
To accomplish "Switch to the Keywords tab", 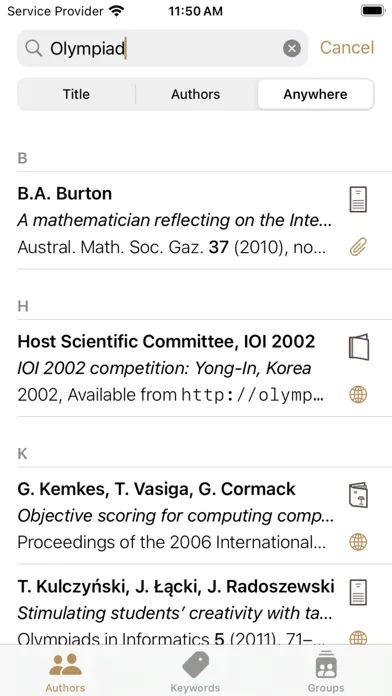I will pyautogui.click(x=195, y=672).
